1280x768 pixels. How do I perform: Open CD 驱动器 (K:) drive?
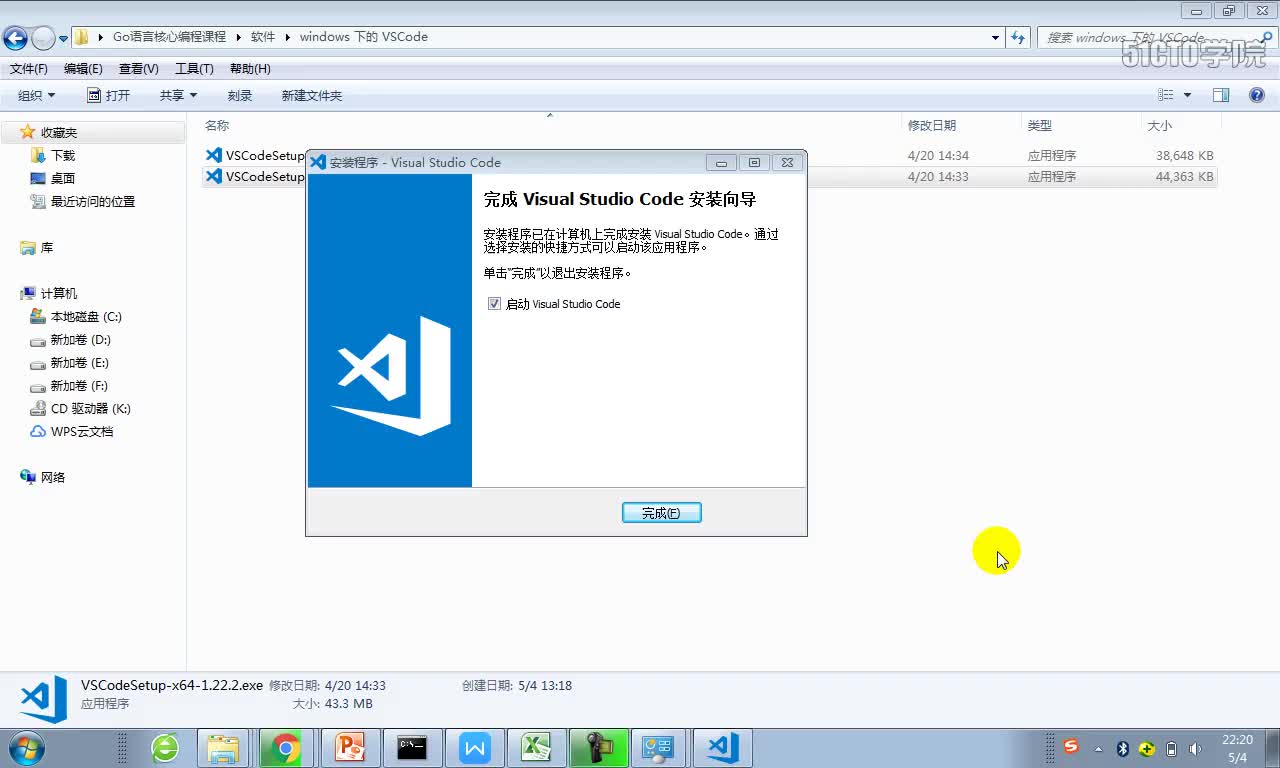click(x=91, y=408)
